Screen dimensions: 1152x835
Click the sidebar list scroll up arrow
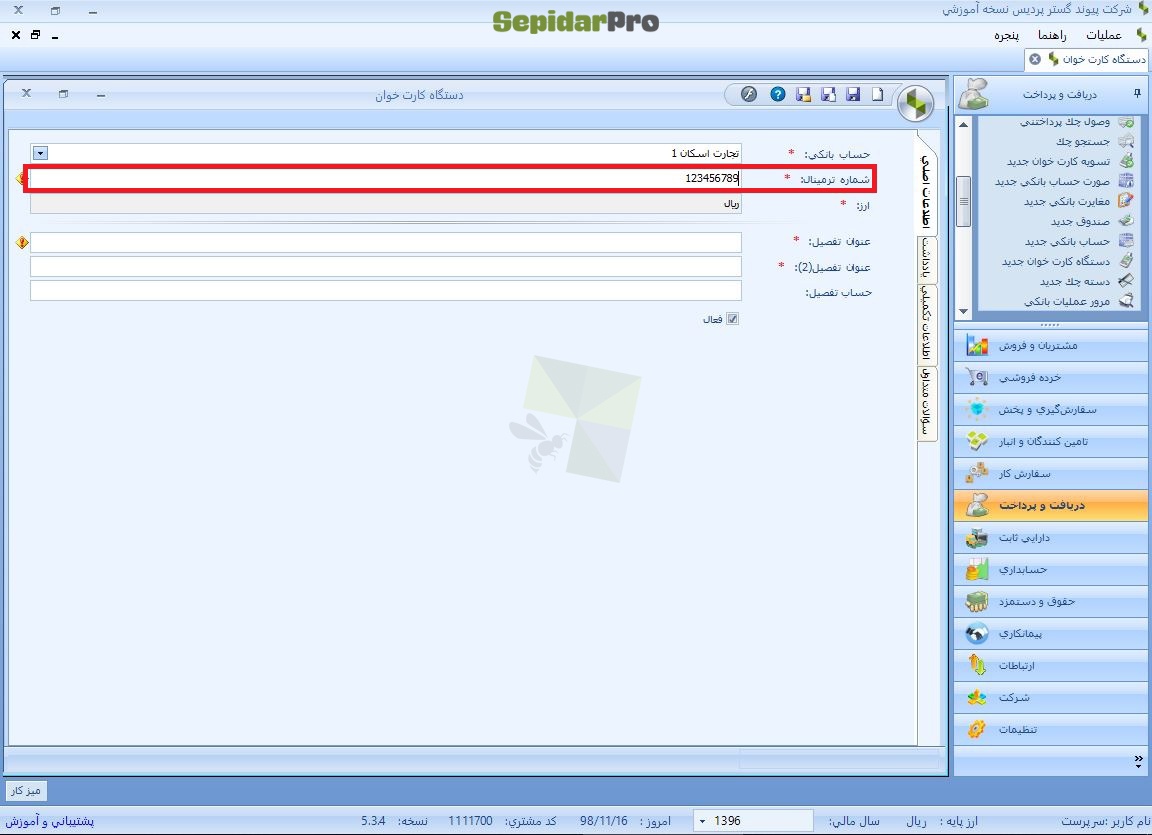(x=963, y=124)
